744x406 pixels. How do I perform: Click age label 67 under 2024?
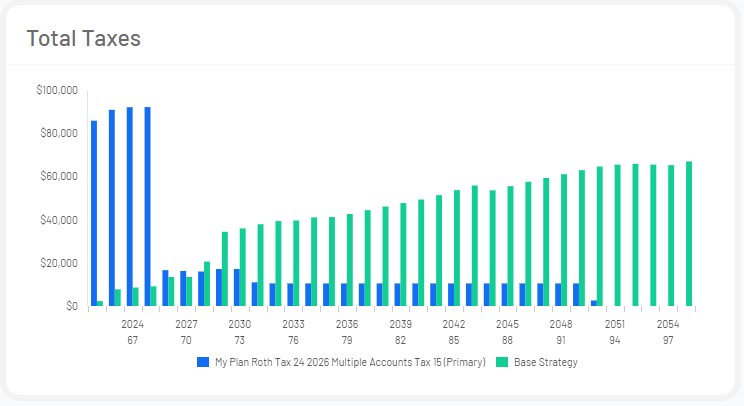coord(132,341)
